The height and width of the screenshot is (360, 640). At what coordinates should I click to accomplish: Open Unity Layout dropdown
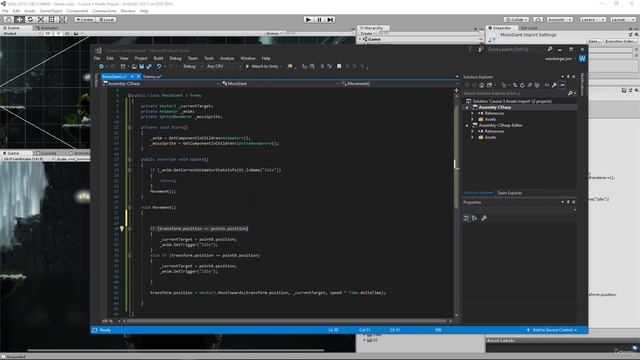[x=622, y=19]
